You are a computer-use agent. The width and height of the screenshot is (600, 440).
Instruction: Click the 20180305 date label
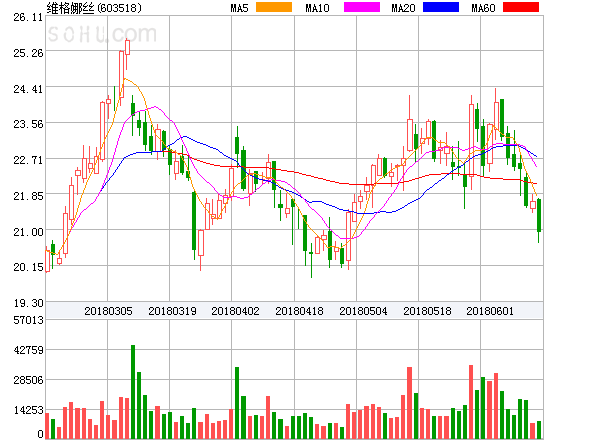tap(108, 311)
